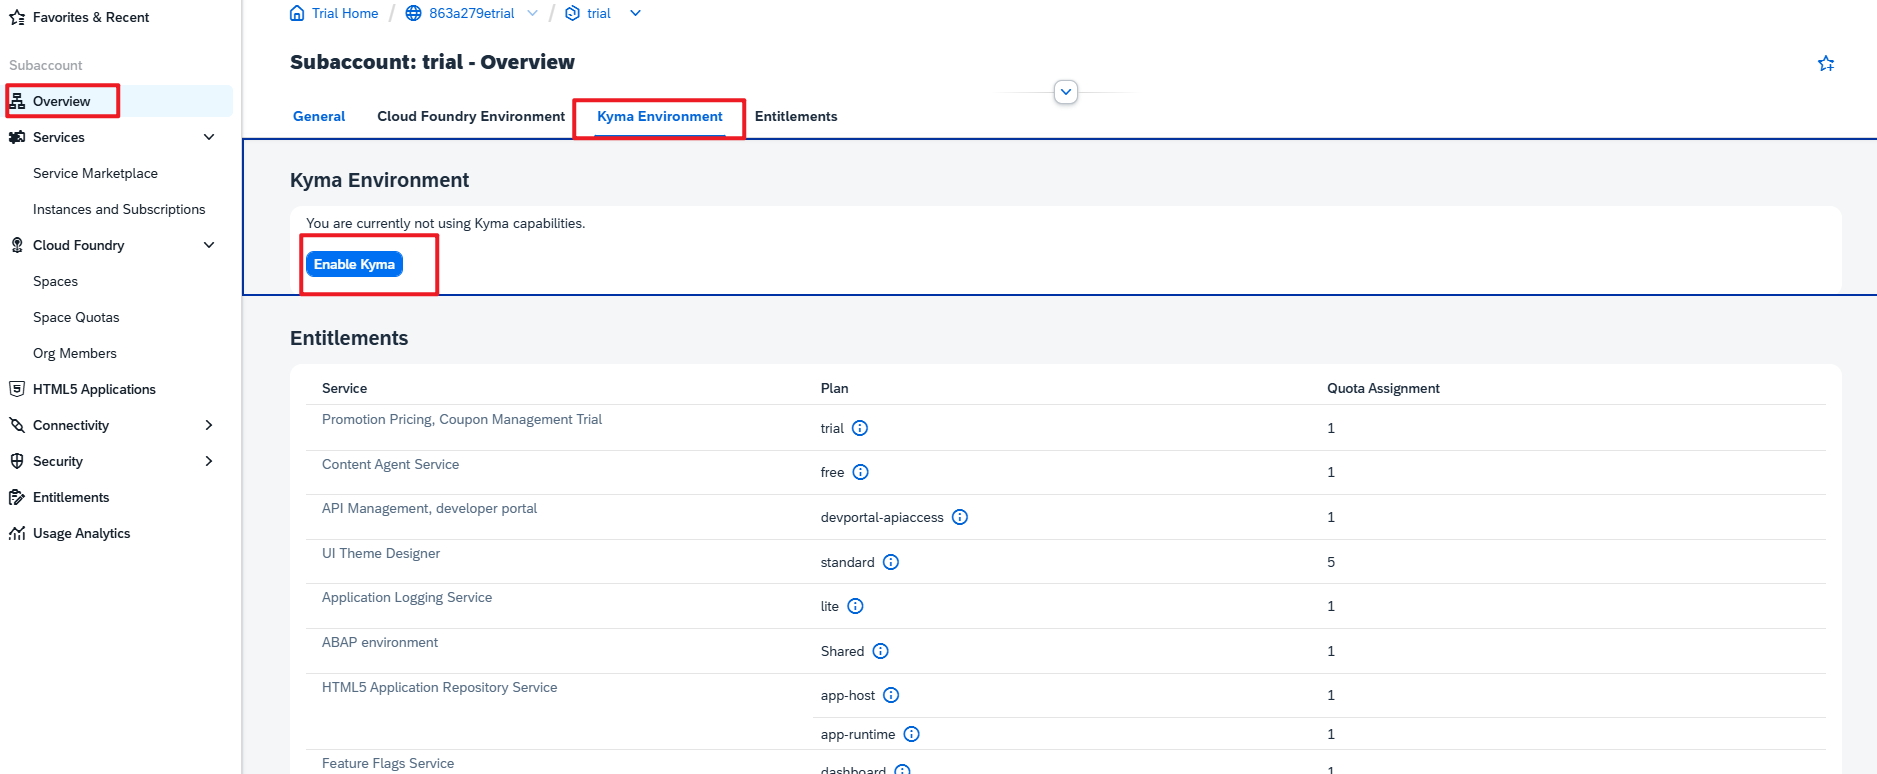Click the info icon next to free plan
The height and width of the screenshot is (774, 1877).
(861, 472)
